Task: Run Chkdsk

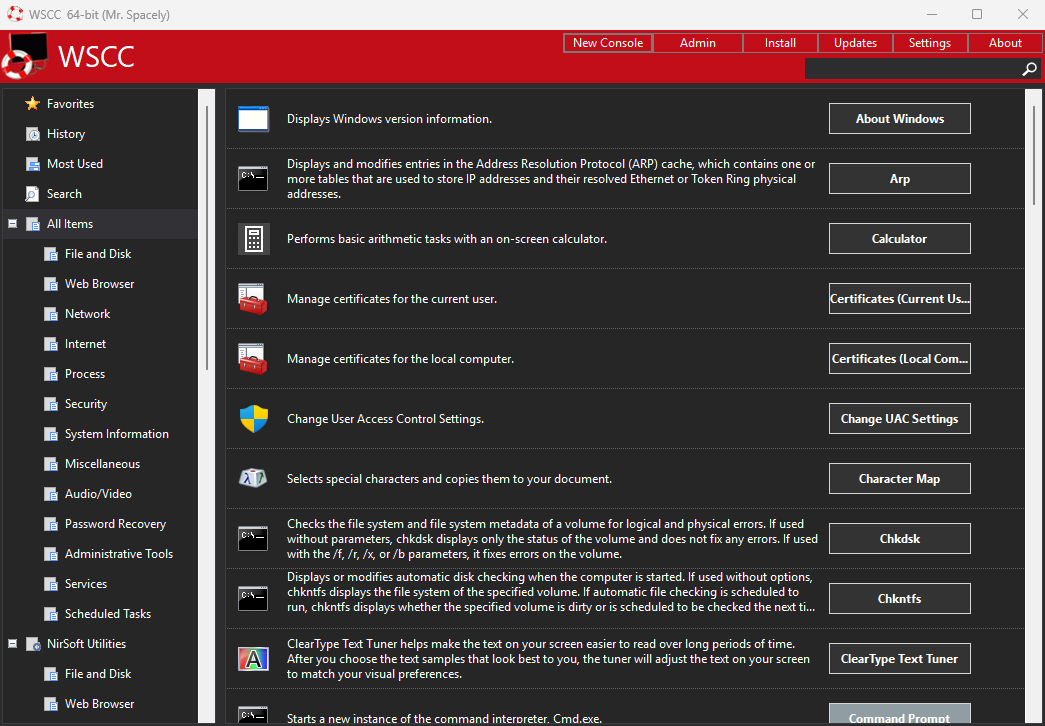Action: click(x=900, y=539)
